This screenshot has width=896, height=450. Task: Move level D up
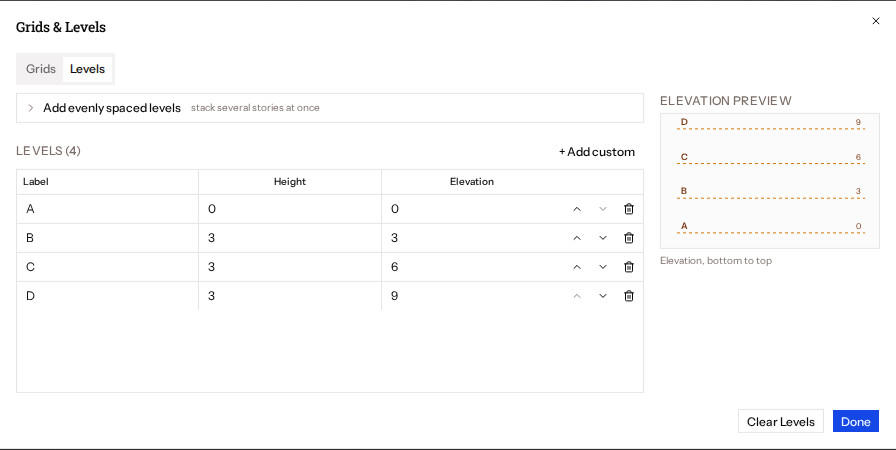coord(577,296)
